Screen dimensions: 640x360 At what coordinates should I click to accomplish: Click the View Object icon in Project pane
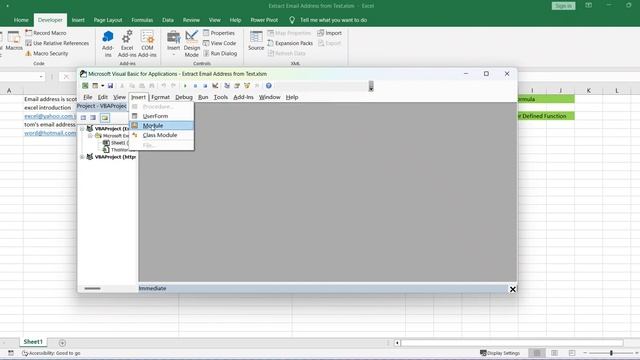(93, 118)
